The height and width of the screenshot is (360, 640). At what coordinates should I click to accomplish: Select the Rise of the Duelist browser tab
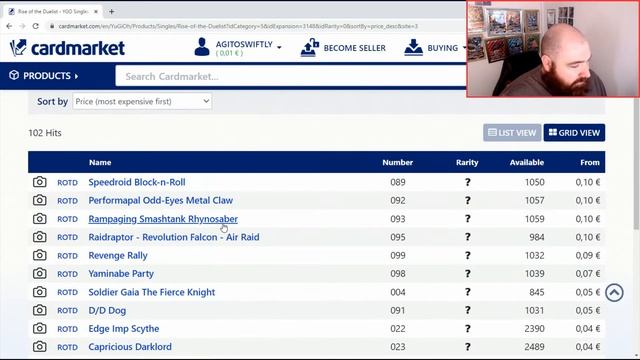pyautogui.click(x=52, y=11)
